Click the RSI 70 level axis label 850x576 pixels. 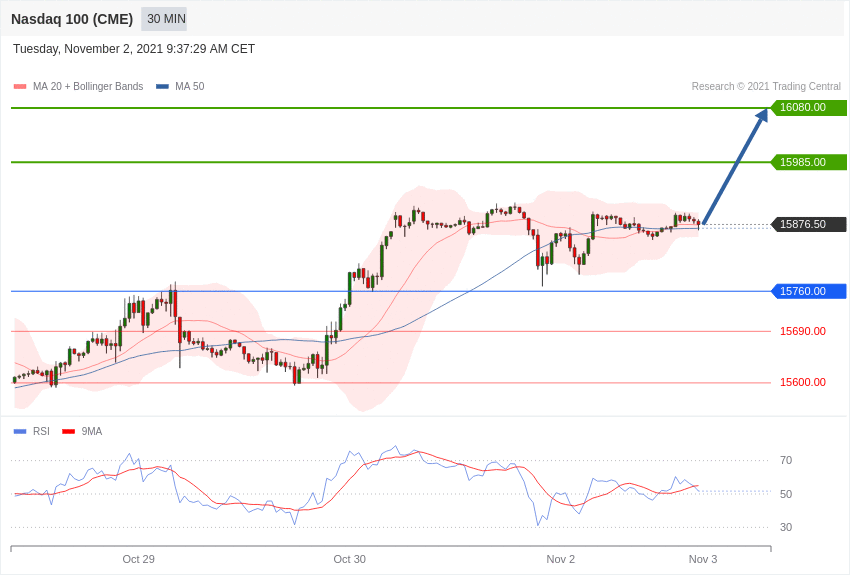[x=785, y=461]
